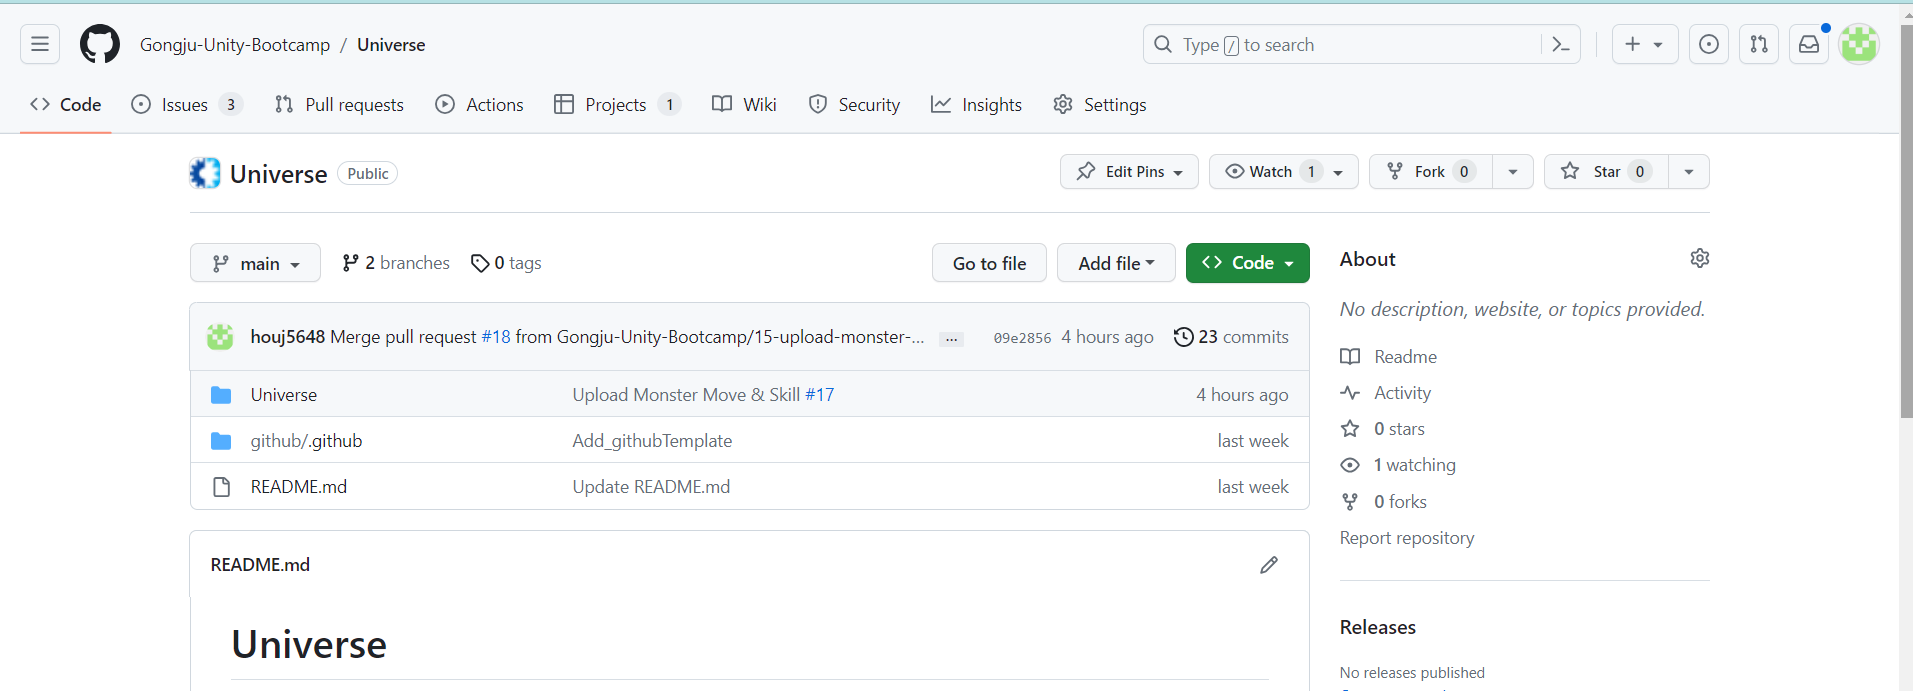The width and height of the screenshot is (1913, 691).
Task: View 0 tags link
Action: click(x=506, y=263)
